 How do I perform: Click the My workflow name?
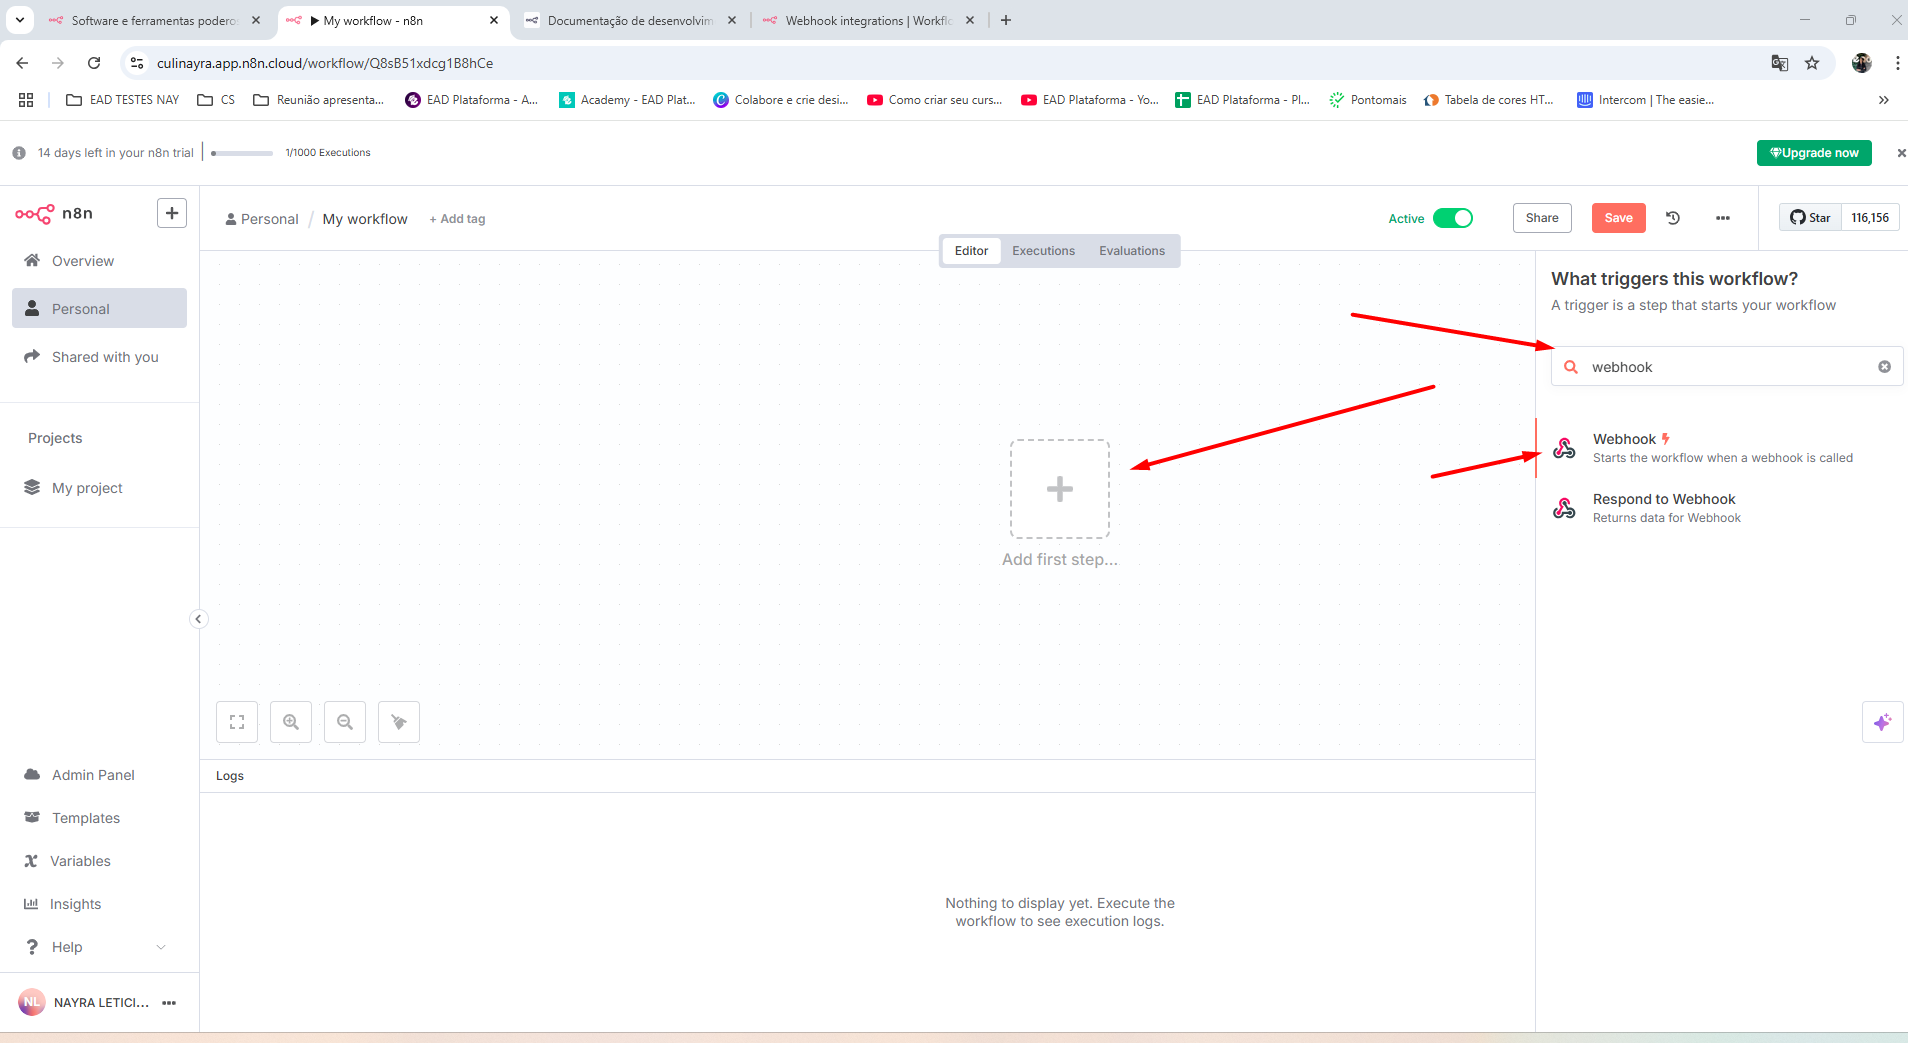pyautogui.click(x=365, y=219)
